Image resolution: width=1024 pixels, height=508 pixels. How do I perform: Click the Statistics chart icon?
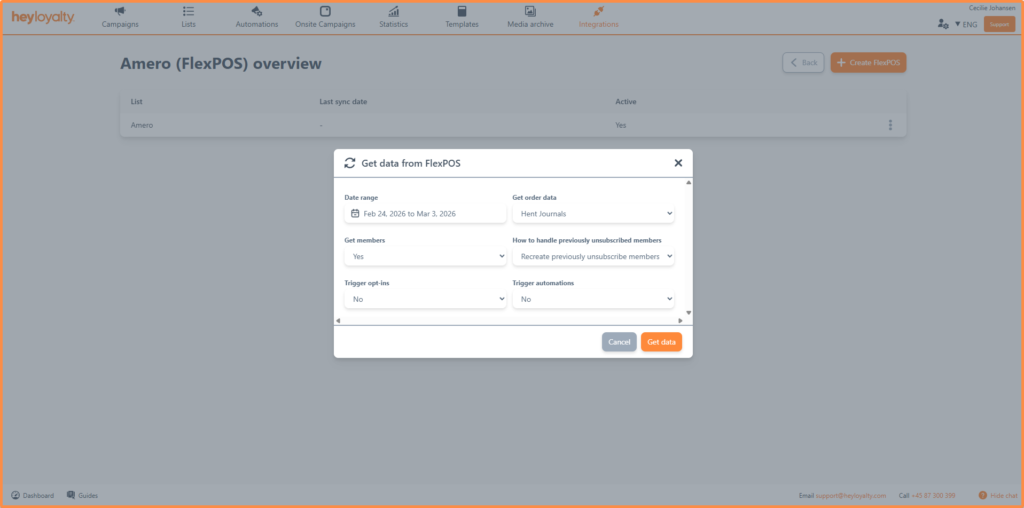coord(394,11)
